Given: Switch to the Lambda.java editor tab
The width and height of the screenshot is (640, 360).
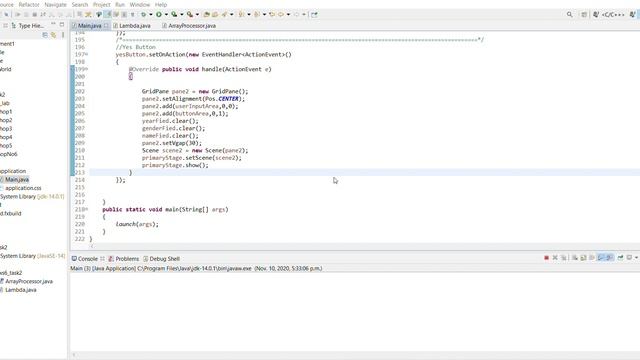Looking at the screenshot, I should 131,25.
